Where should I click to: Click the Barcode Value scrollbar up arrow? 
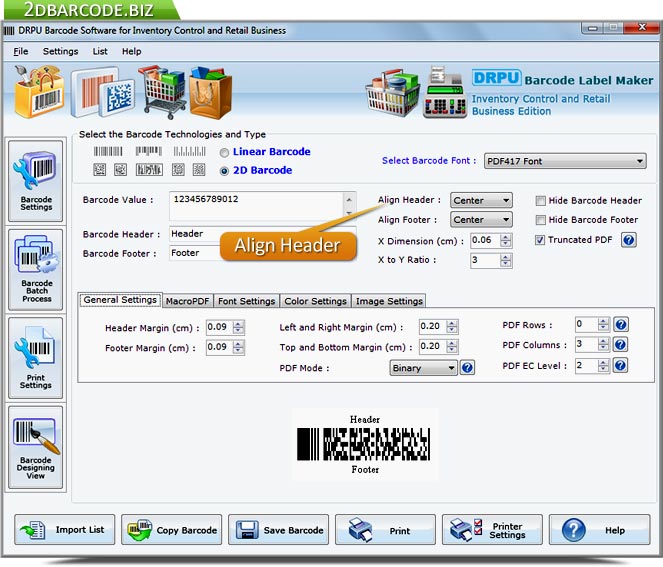[349, 199]
